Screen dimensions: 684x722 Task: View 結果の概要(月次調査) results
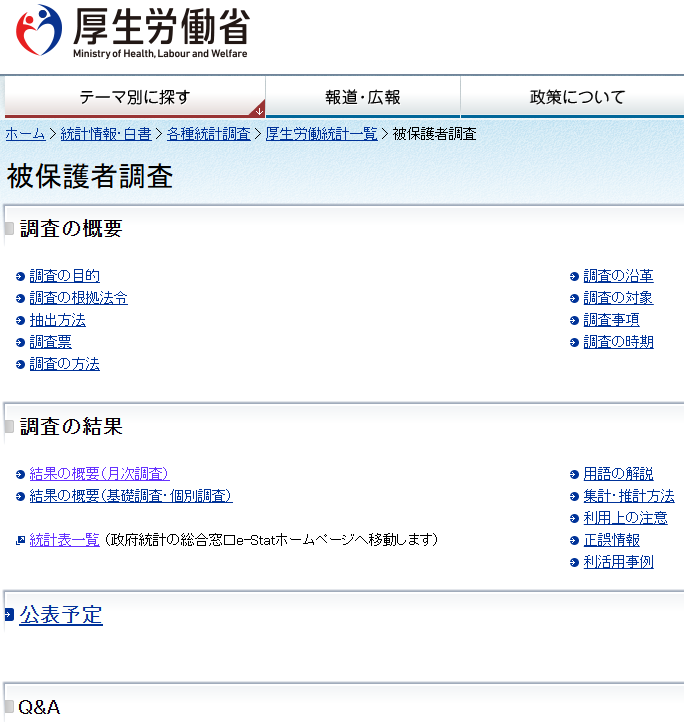pos(99,474)
